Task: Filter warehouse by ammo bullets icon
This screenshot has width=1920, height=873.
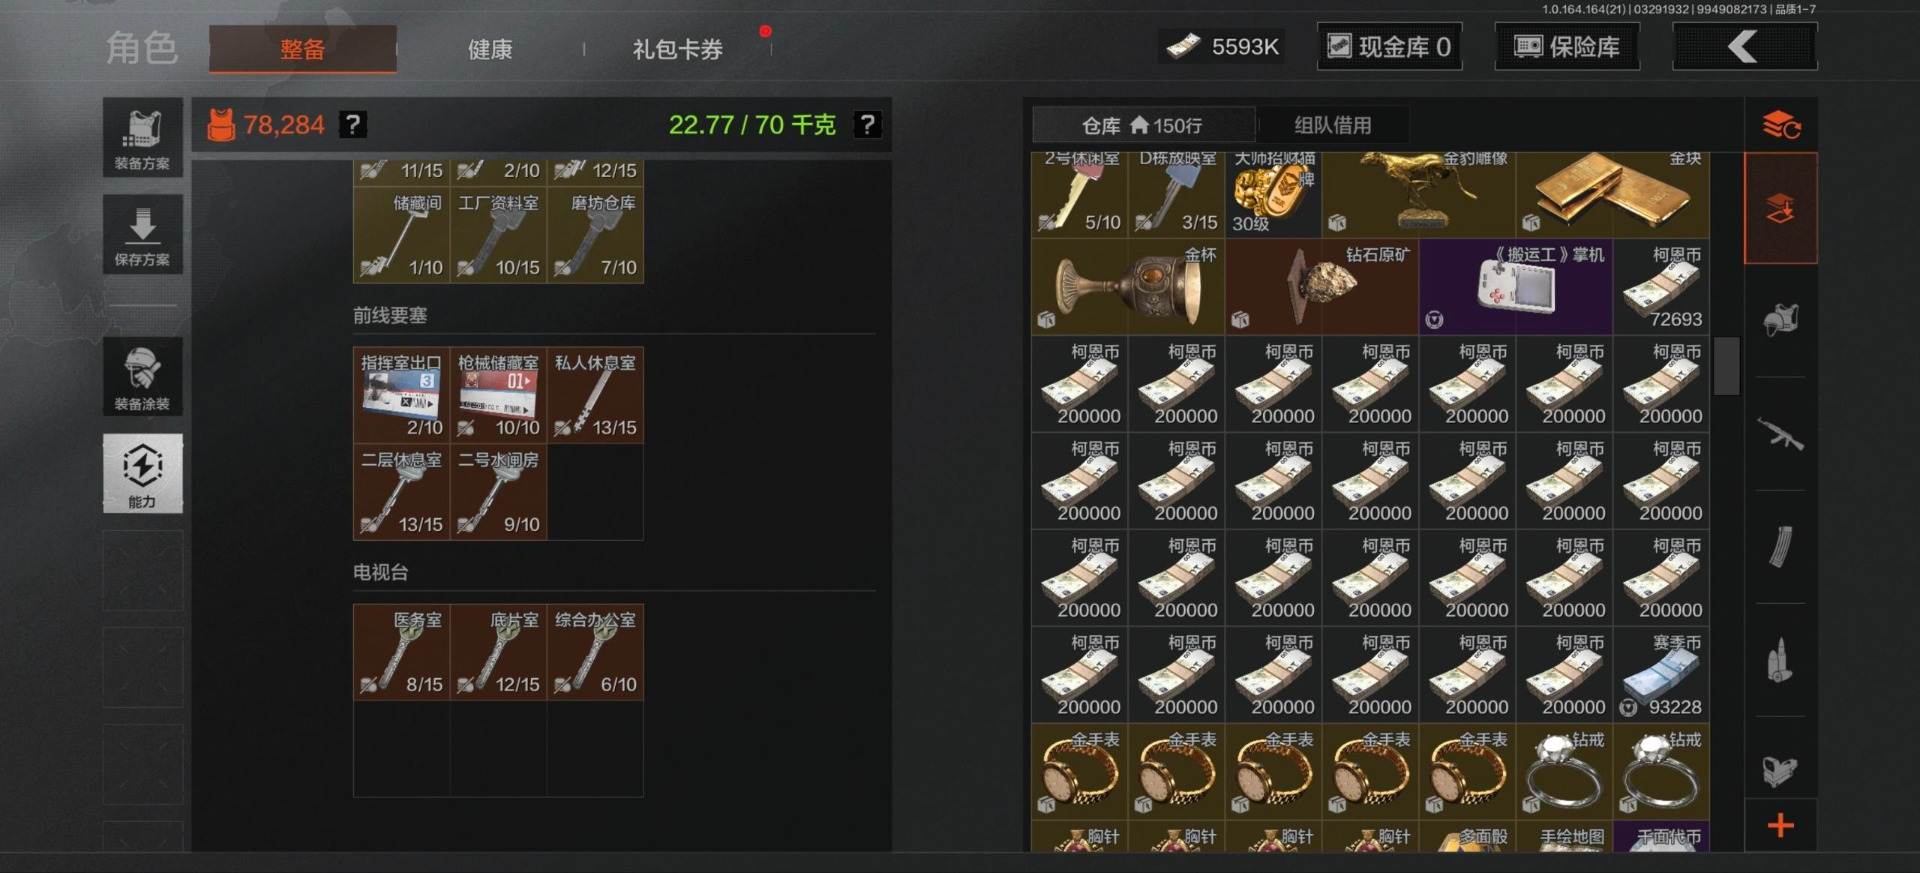Action: (1780, 660)
